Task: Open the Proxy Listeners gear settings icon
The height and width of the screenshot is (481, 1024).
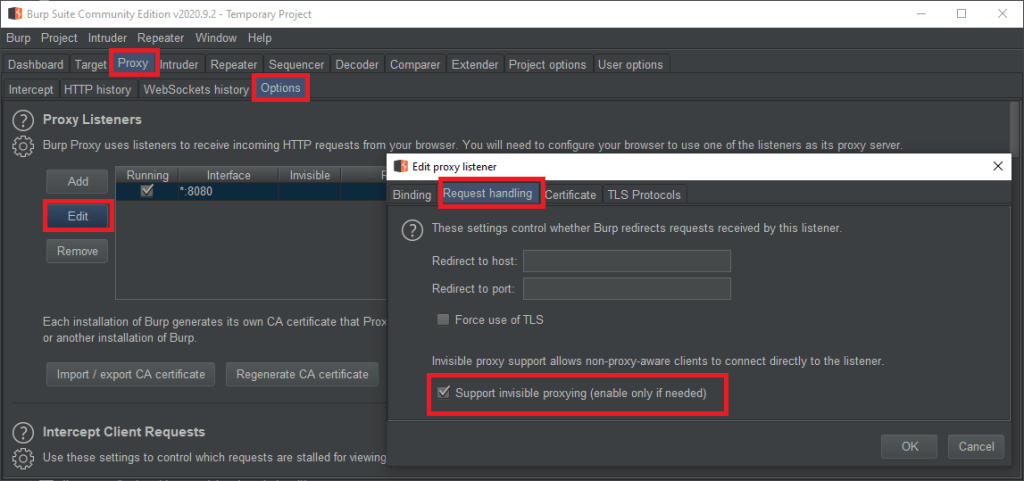Action: (x=22, y=146)
